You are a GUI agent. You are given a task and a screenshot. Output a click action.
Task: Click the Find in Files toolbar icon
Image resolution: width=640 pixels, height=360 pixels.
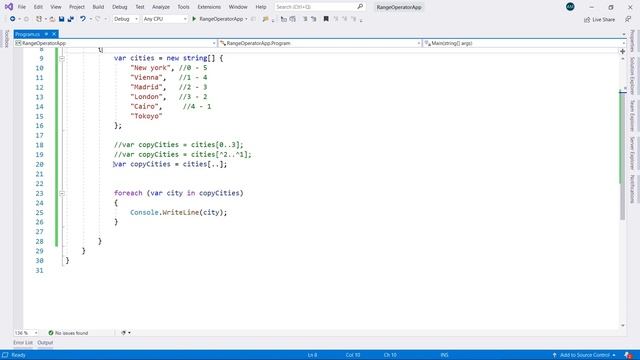[x=266, y=19]
